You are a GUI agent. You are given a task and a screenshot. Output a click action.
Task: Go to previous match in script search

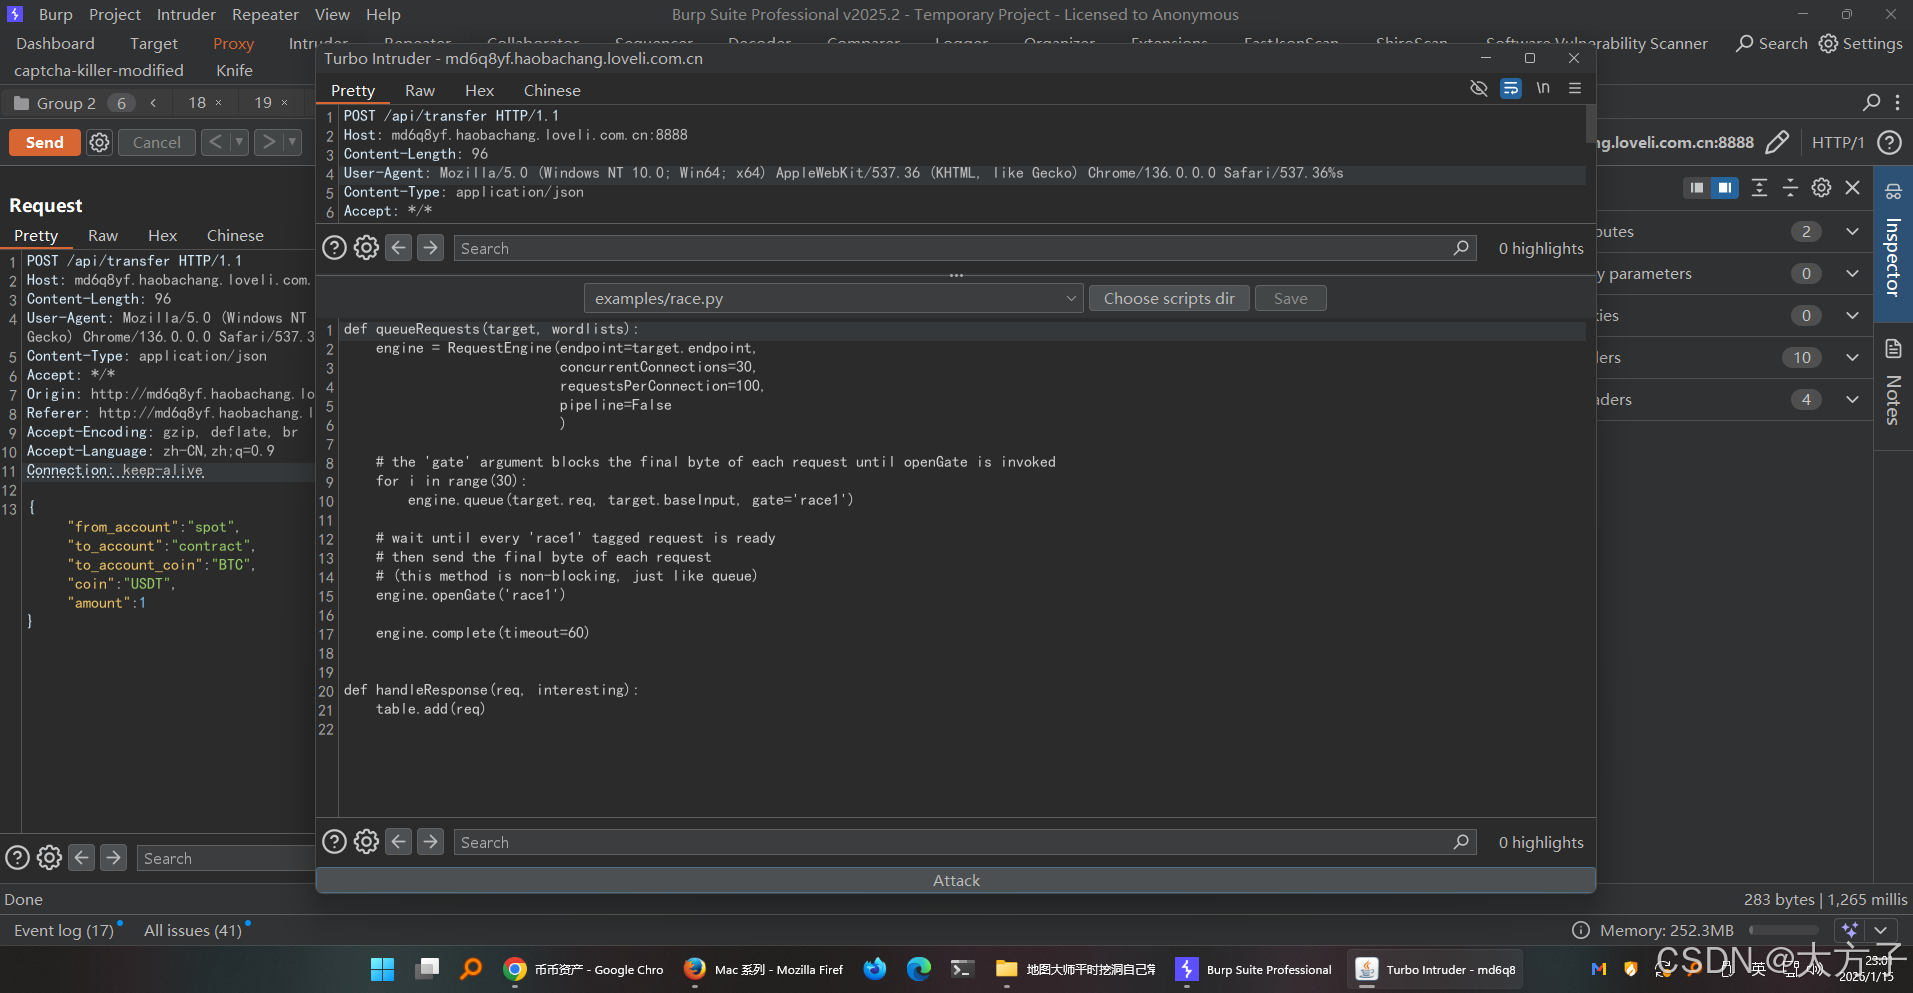(398, 841)
